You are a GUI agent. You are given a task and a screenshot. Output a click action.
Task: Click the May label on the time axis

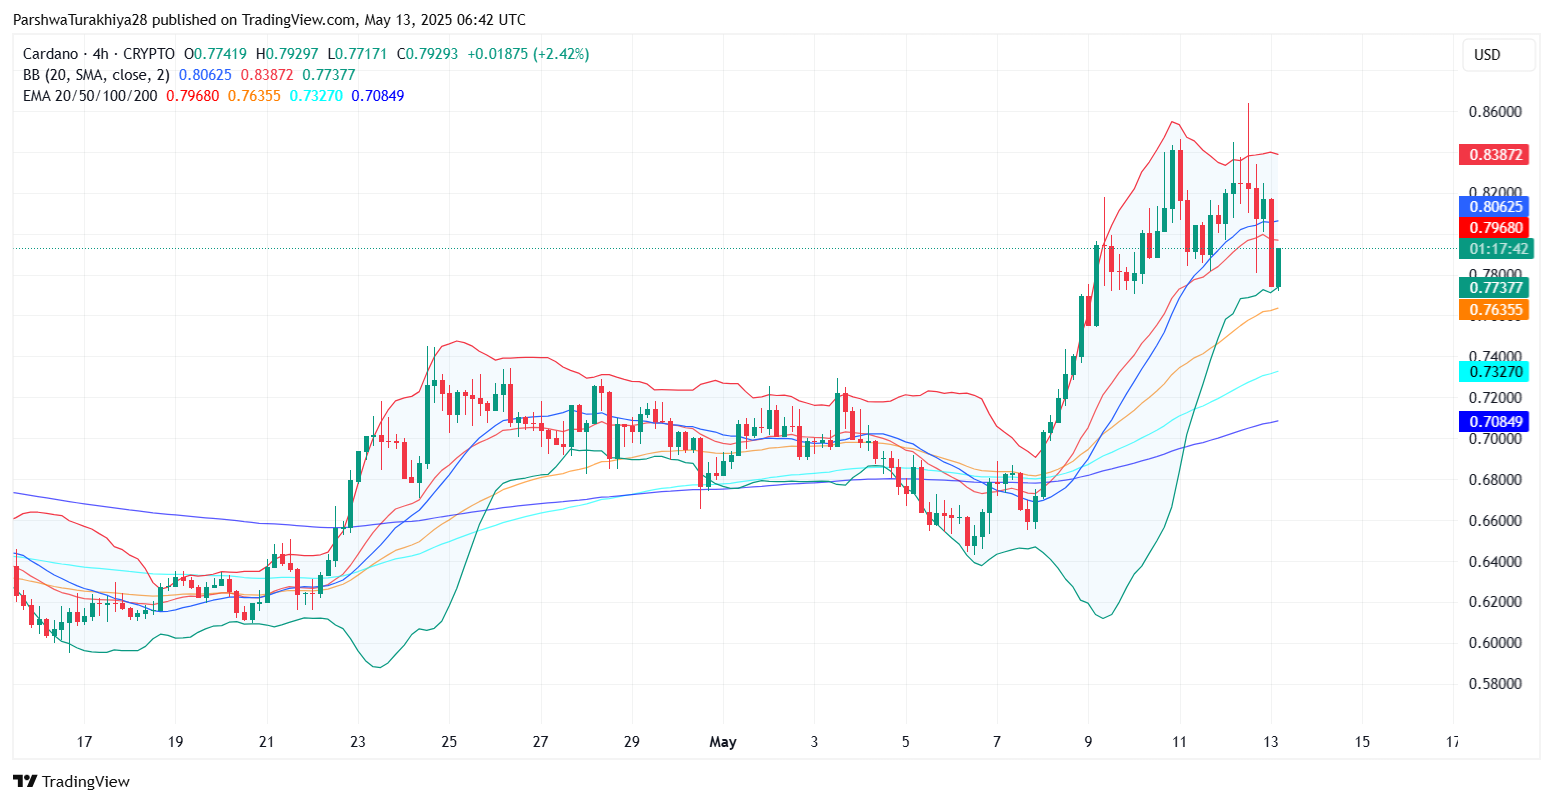[x=723, y=742]
